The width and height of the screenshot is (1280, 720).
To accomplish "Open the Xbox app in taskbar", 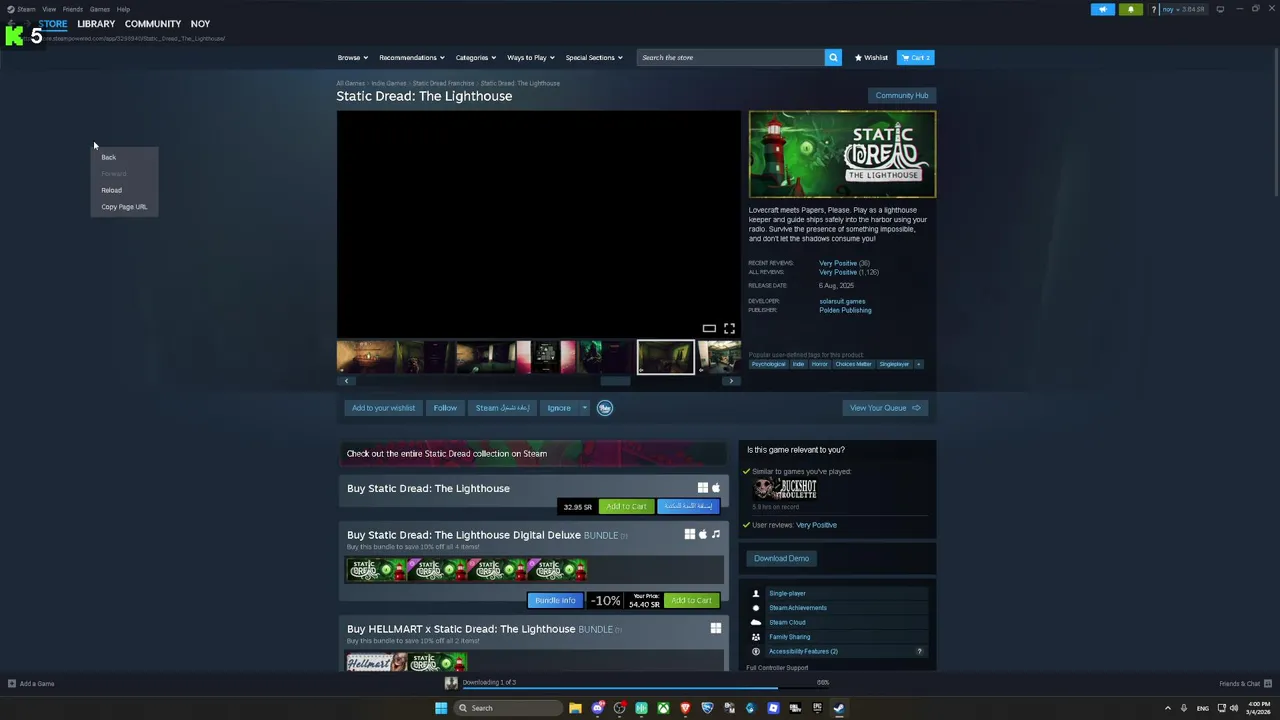I will pyautogui.click(x=663, y=708).
